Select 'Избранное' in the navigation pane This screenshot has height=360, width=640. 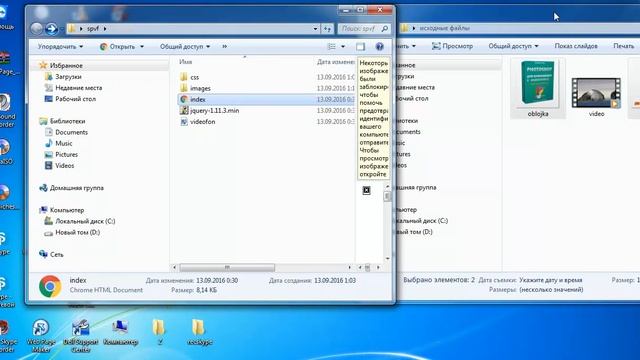point(66,65)
